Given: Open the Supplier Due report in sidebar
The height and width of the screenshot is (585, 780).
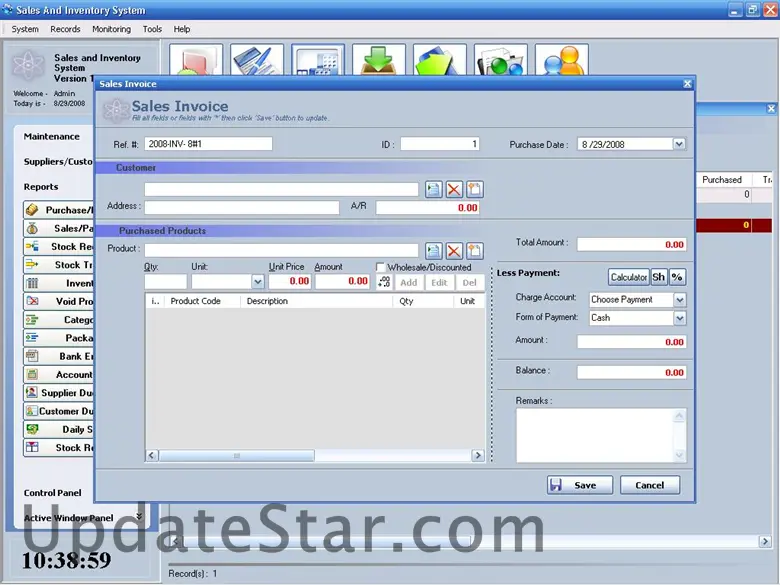Looking at the screenshot, I should 59,392.
